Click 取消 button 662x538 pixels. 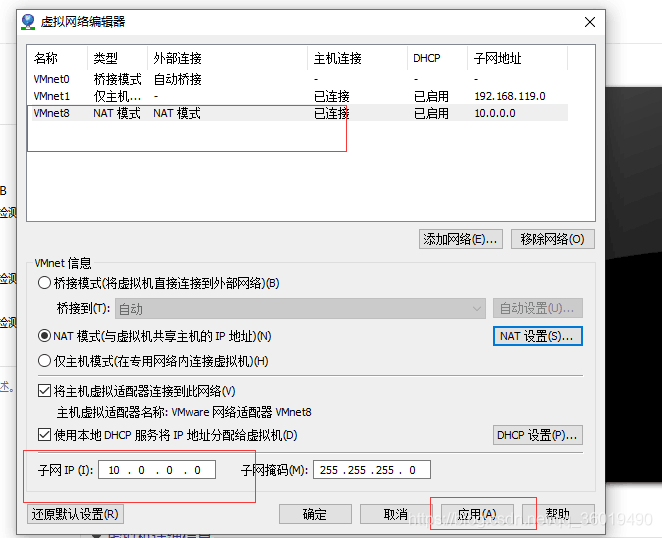pos(396,514)
